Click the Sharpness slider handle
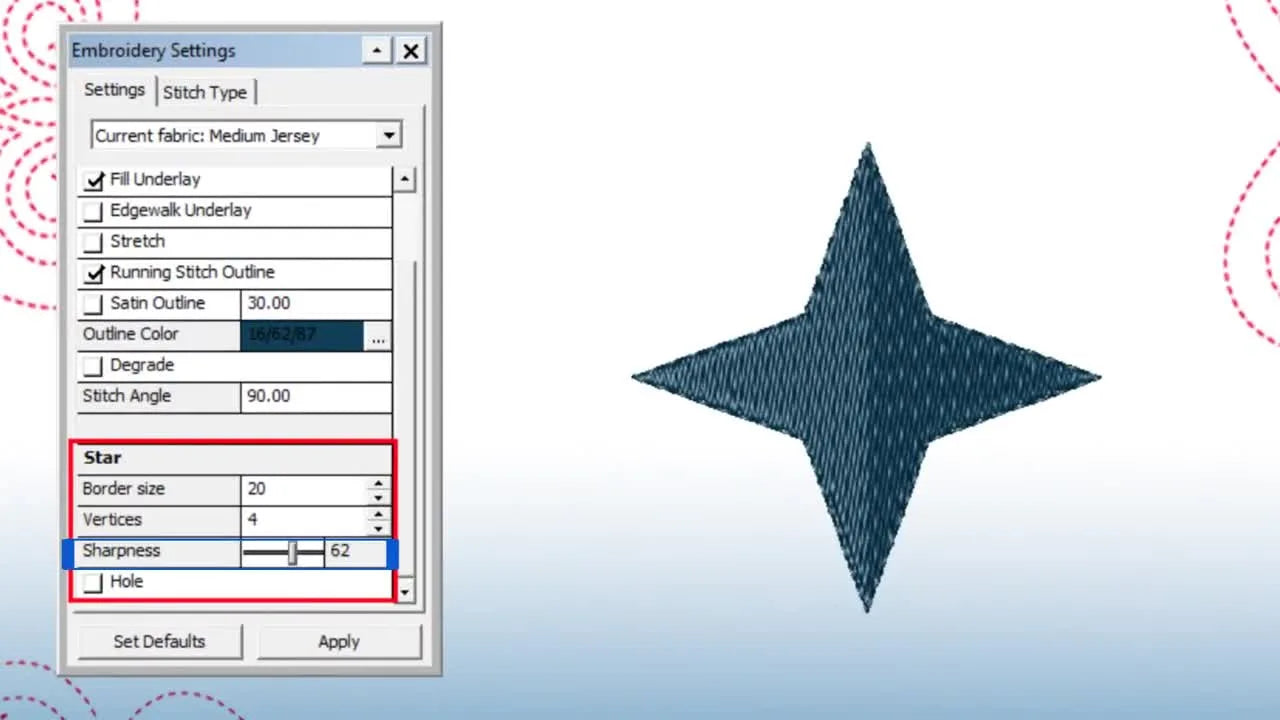This screenshot has width=1280, height=720. (x=291, y=551)
